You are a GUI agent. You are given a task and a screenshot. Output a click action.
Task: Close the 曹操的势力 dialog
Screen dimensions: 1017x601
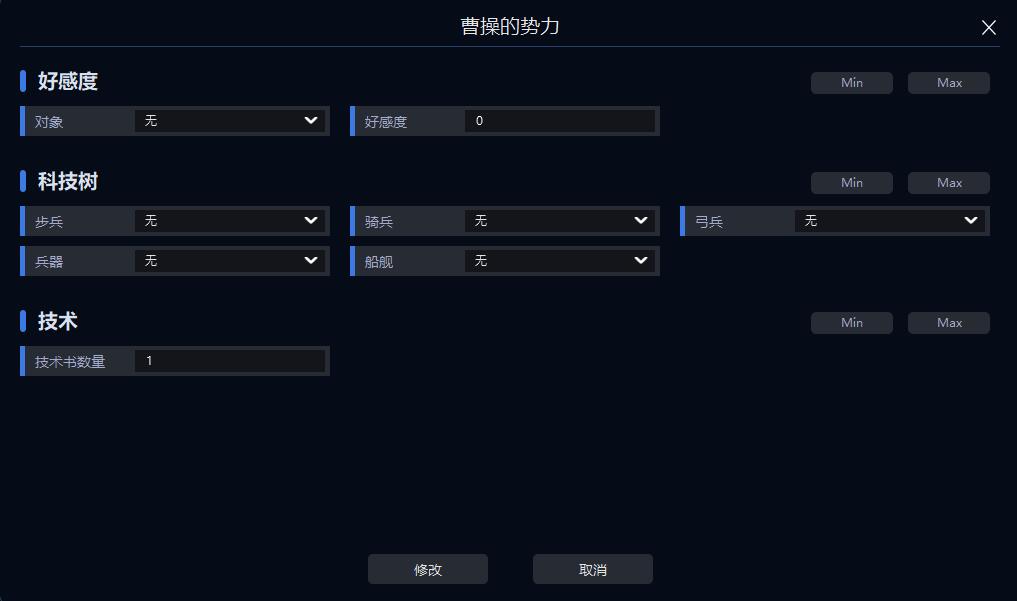(989, 28)
